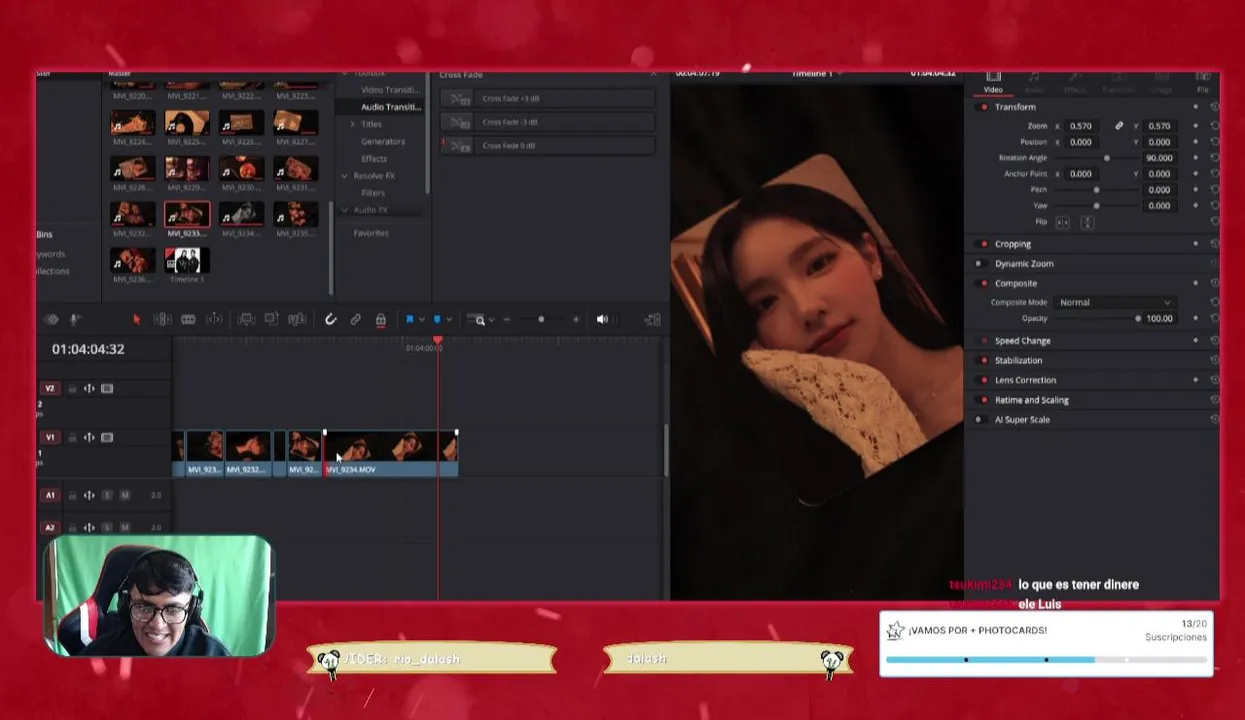Click Rotation Angle value 90.000
The height and width of the screenshot is (720, 1245).
(1159, 158)
